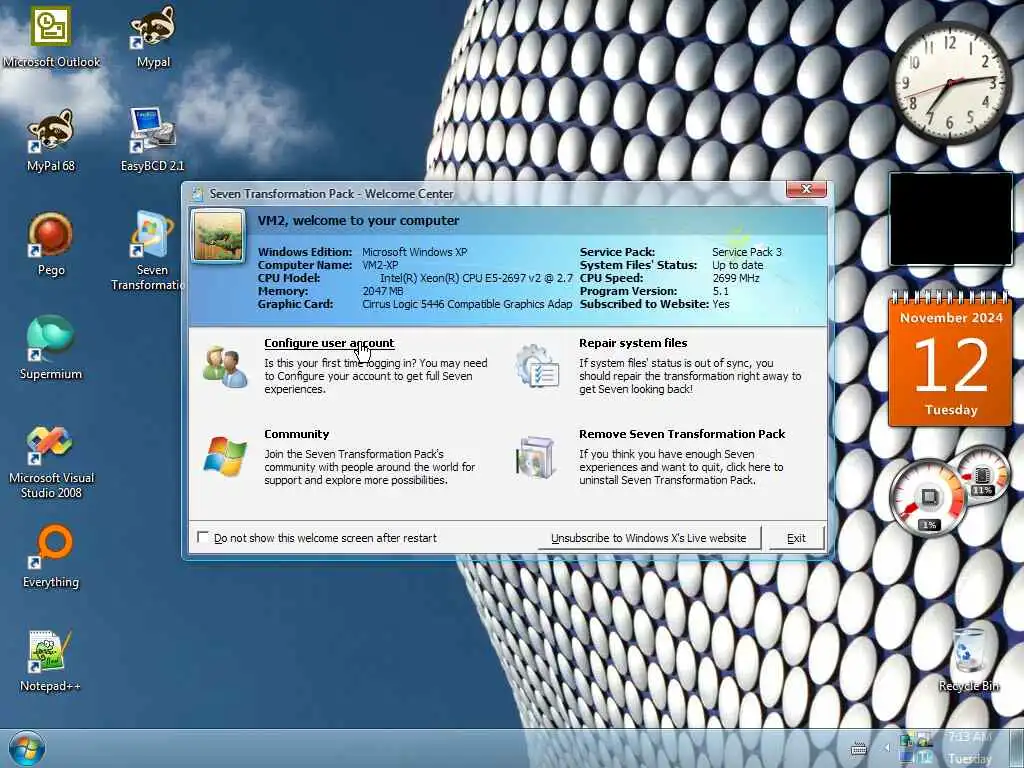Click the 'VM2, welcome to your computer' heading
This screenshot has height=768, width=1024.
coord(359,220)
